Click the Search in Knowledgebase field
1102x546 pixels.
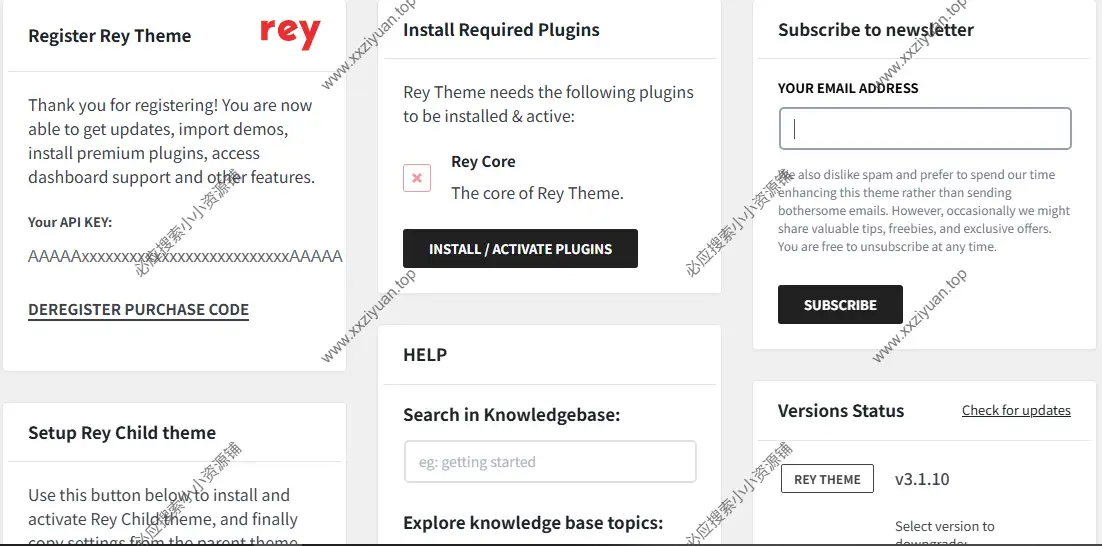pos(549,462)
